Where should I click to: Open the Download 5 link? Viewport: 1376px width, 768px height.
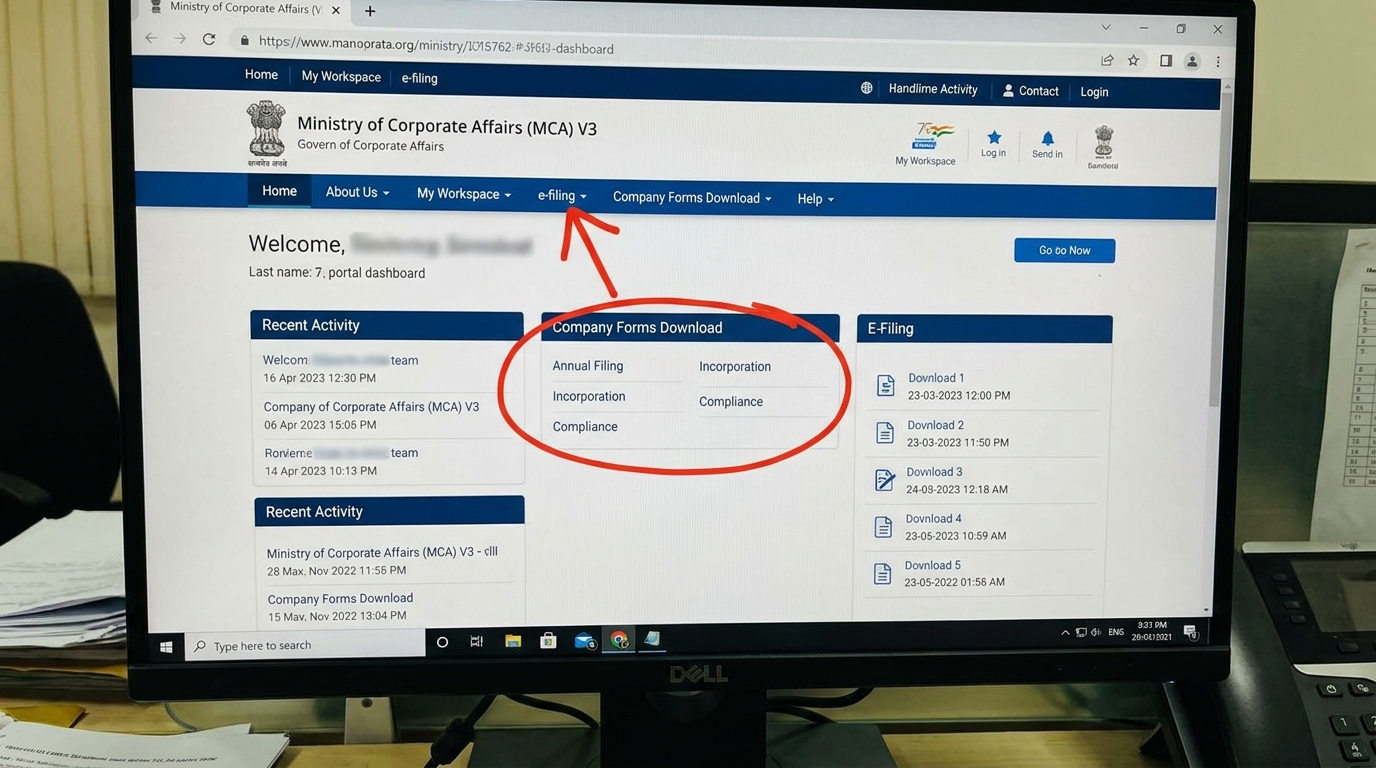[932, 565]
